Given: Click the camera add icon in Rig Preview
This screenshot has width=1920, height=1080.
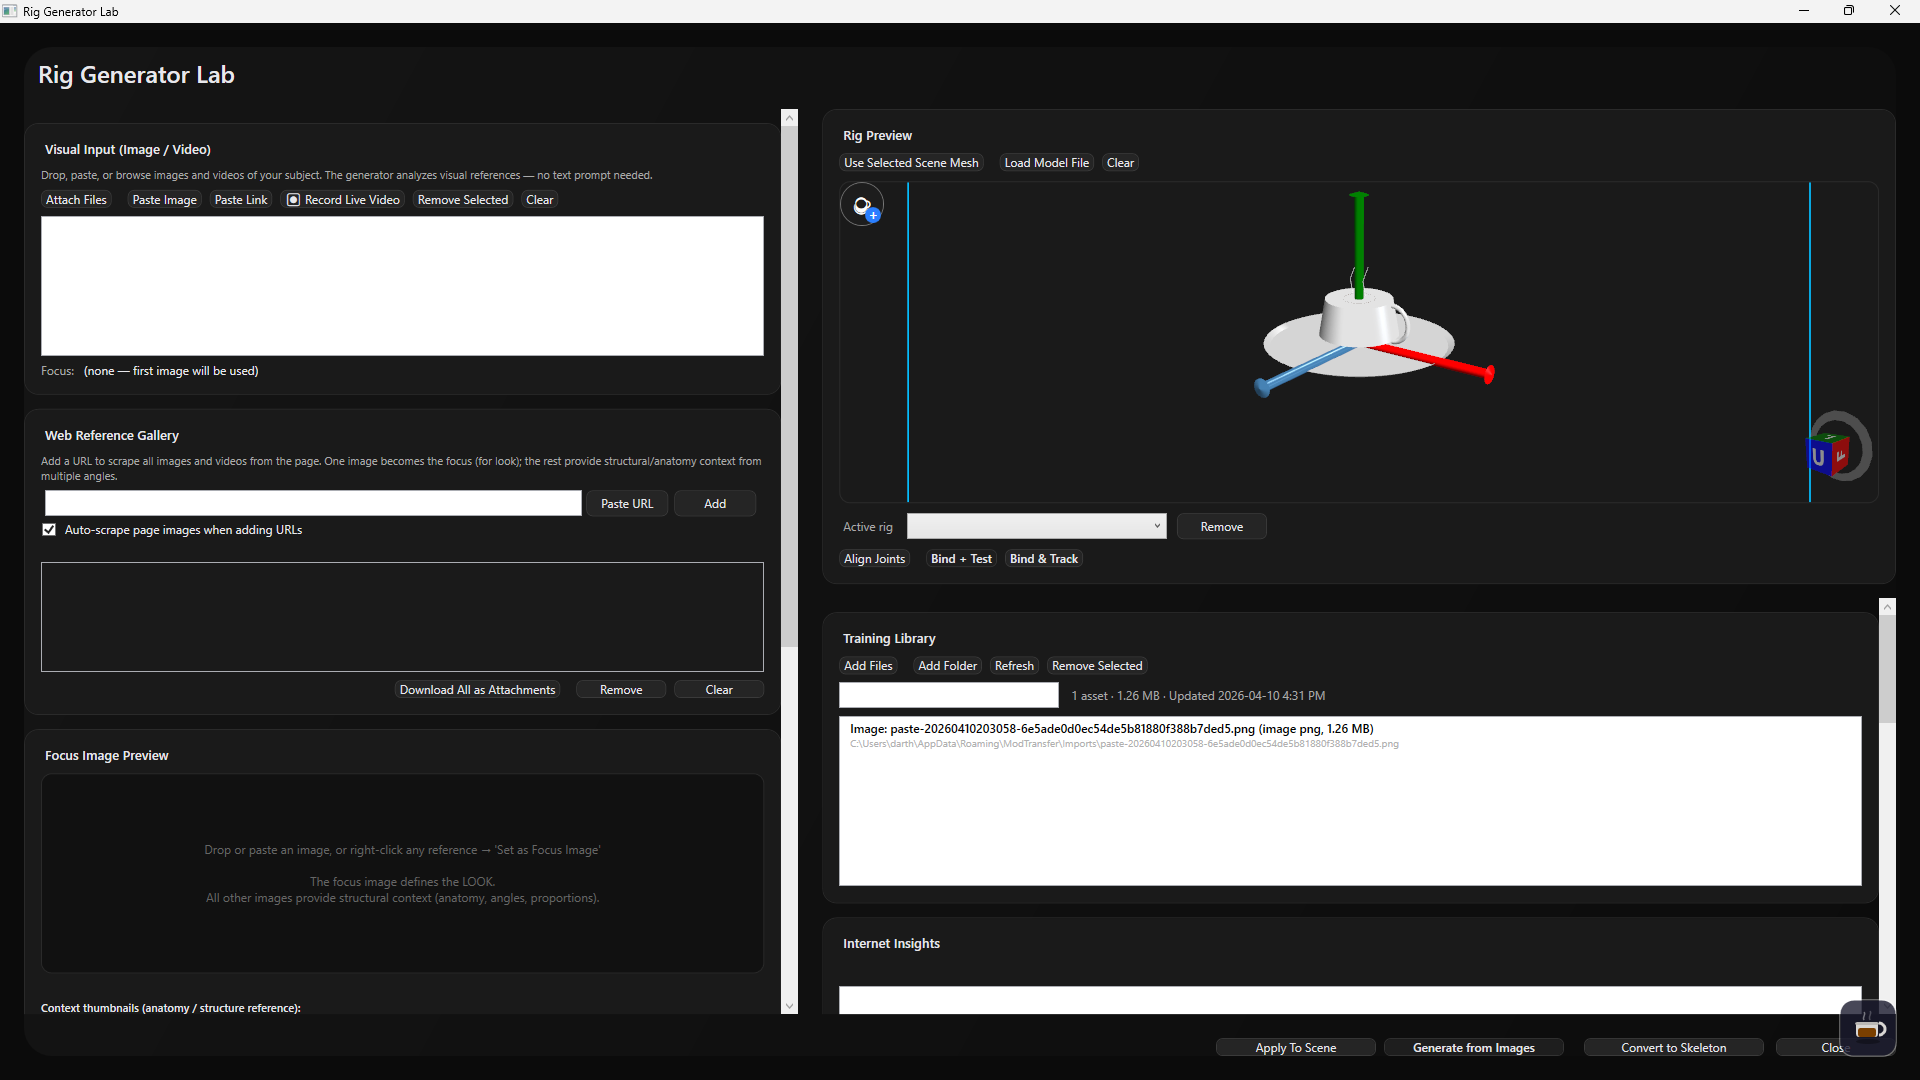Looking at the screenshot, I should pos(862,205).
